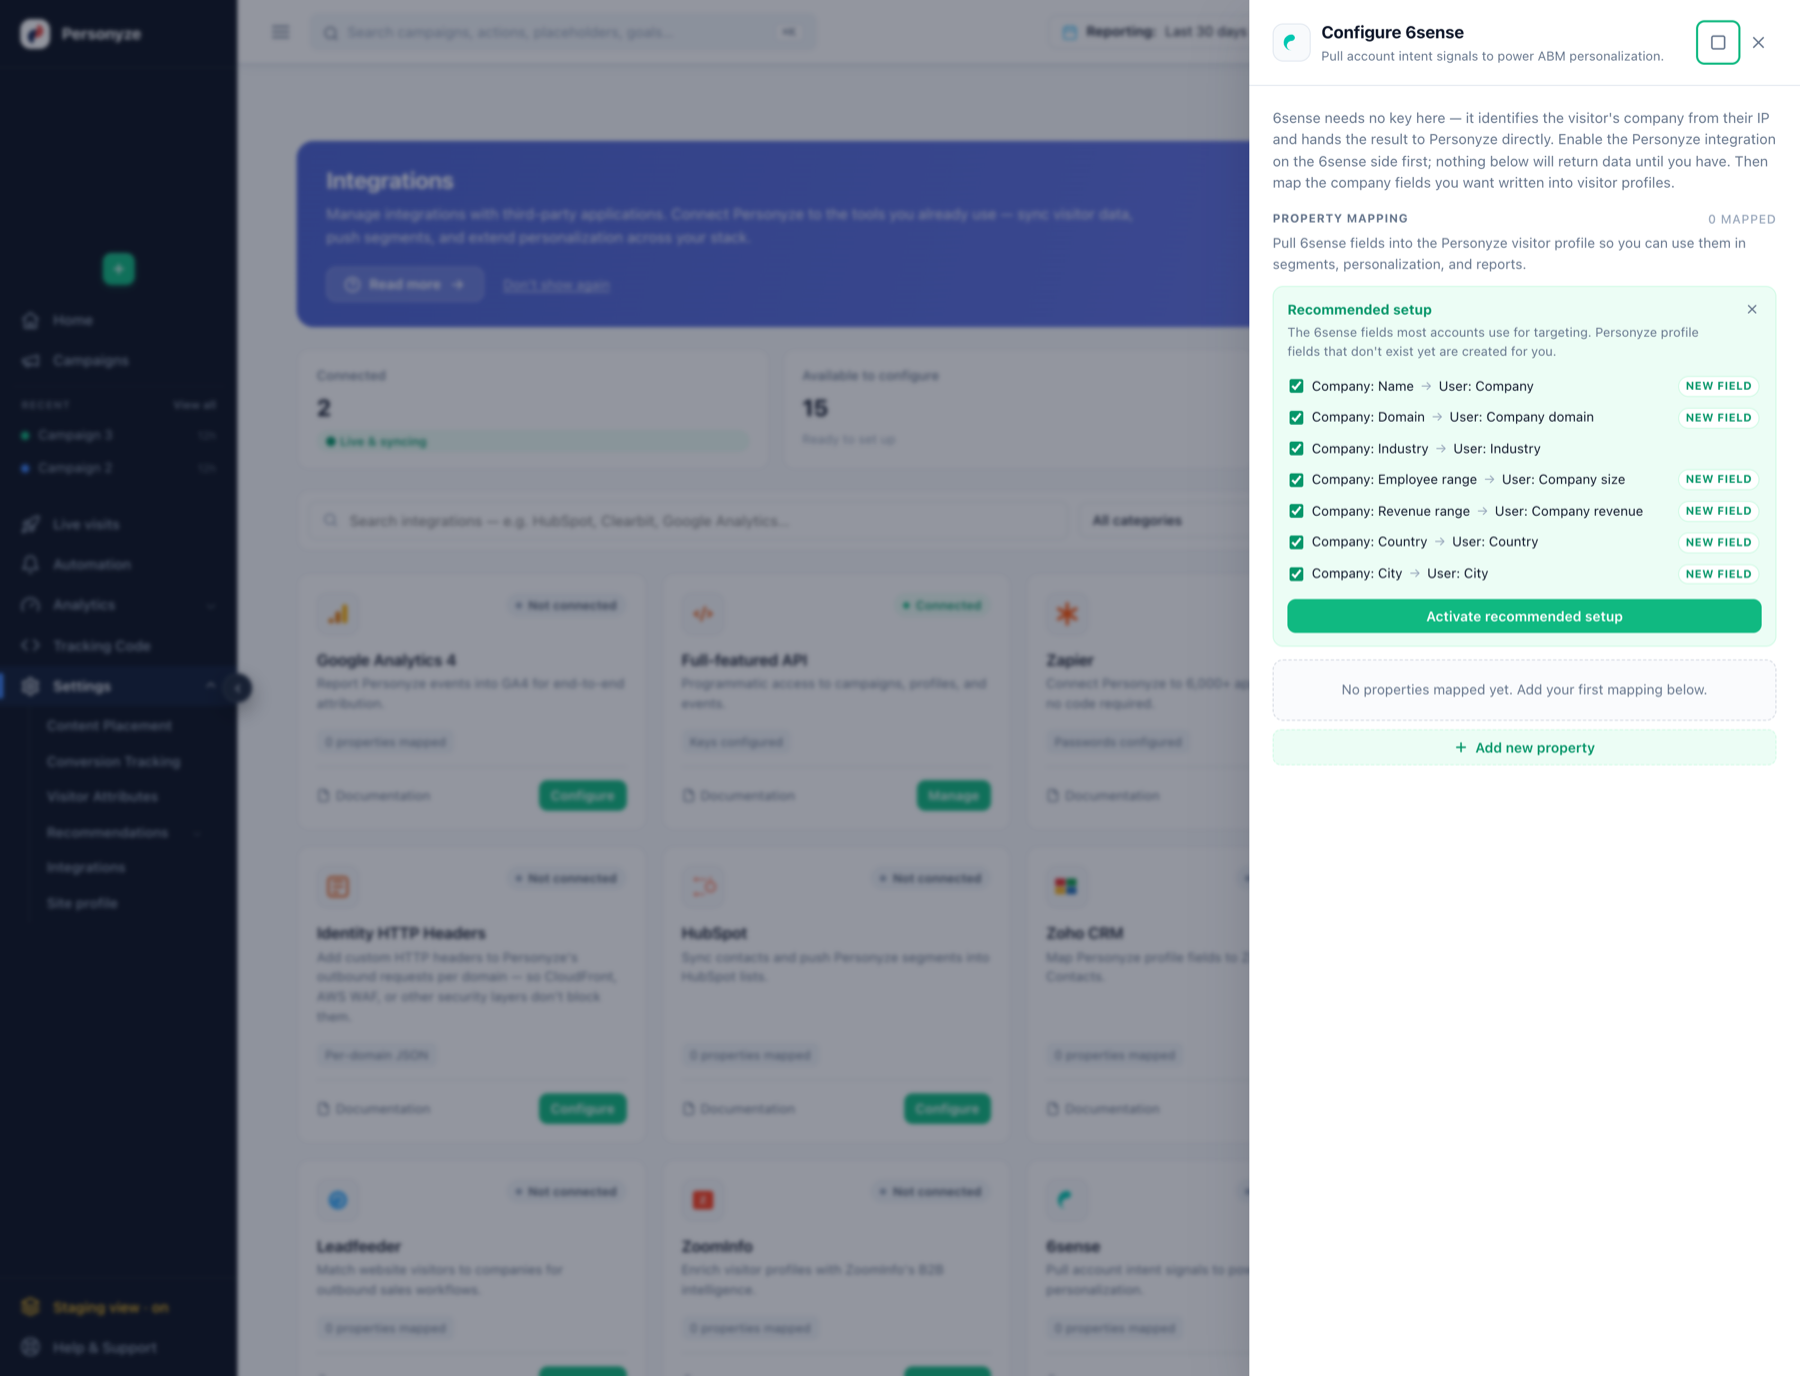Open Site profile under Settings
The height and width of the screenshot is (1376, 1800).
pos(82,904)
